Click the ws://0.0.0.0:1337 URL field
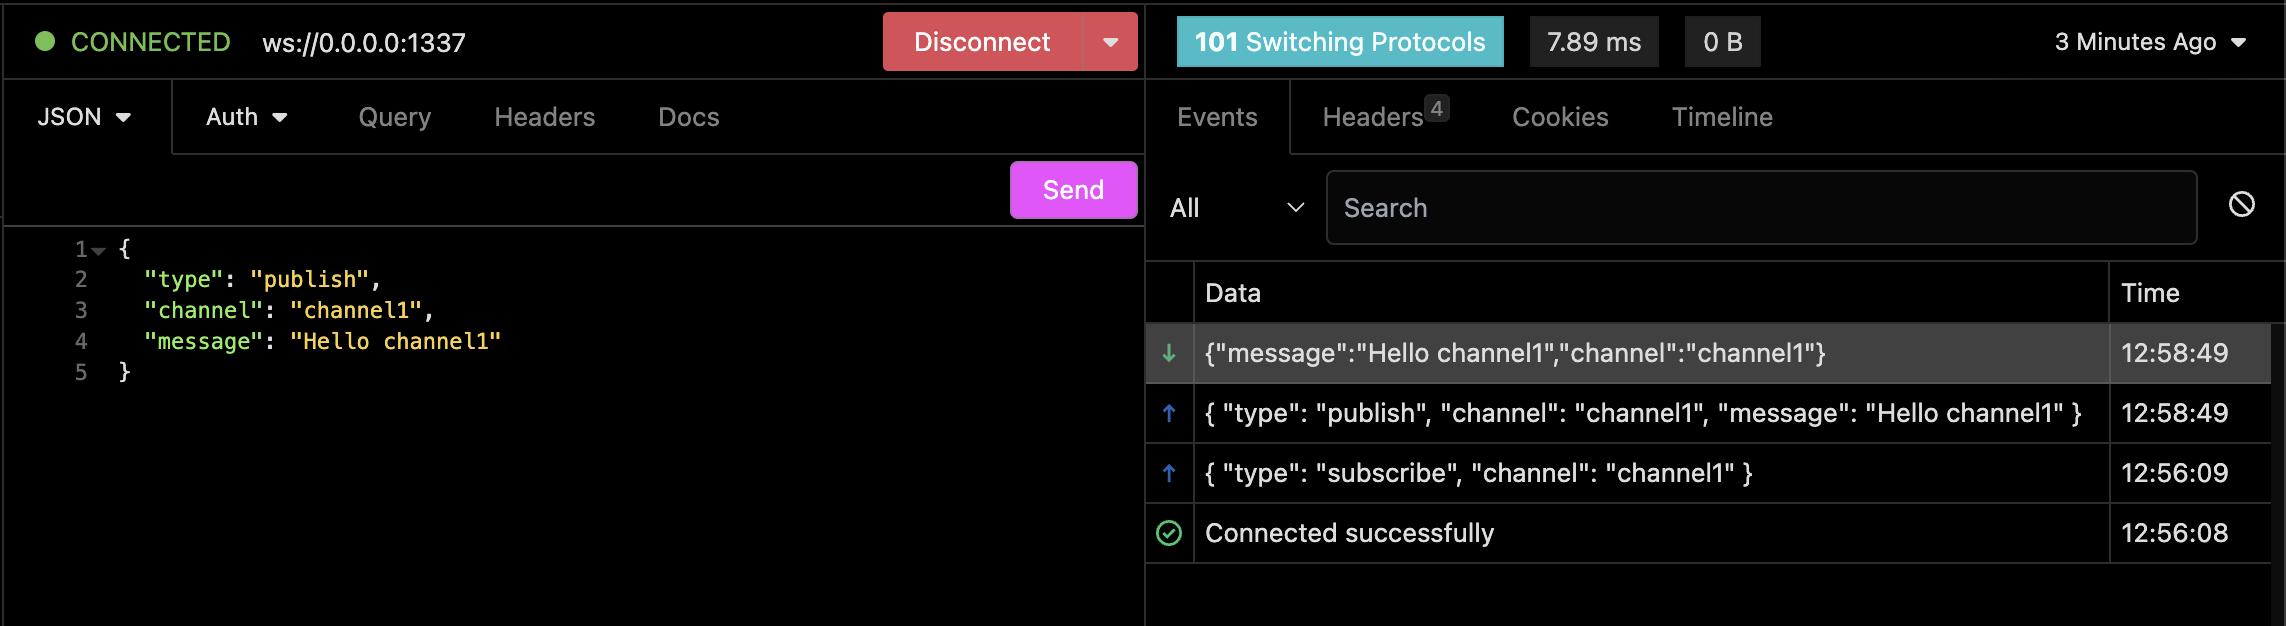Viewport: 2286px width, 626px height. click(x=364, y=42)
